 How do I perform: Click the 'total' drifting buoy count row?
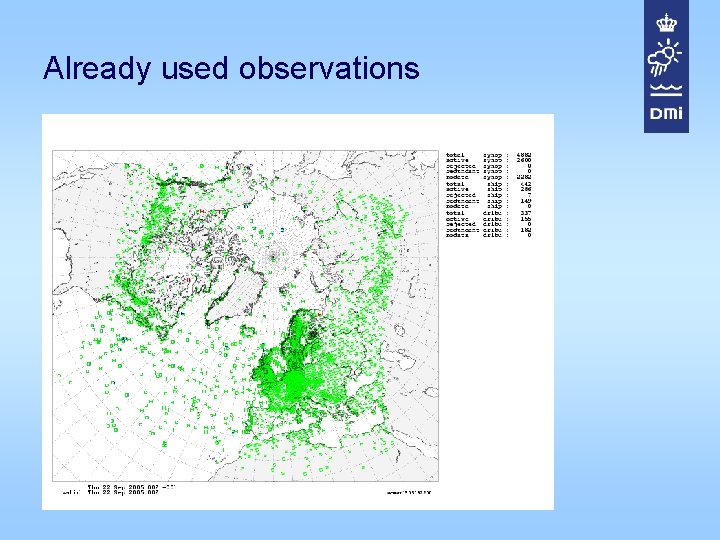point(489,213)
